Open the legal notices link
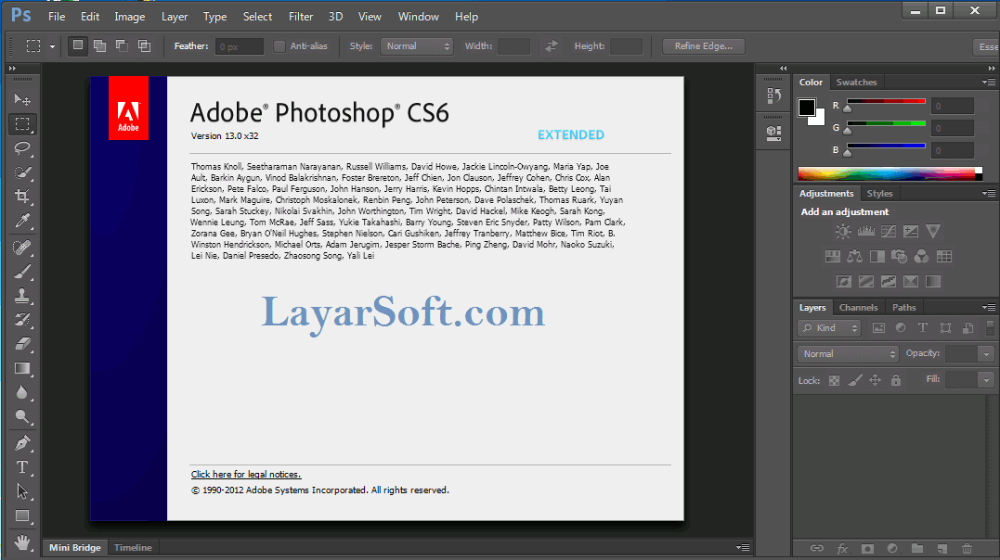 pos(246,474)
